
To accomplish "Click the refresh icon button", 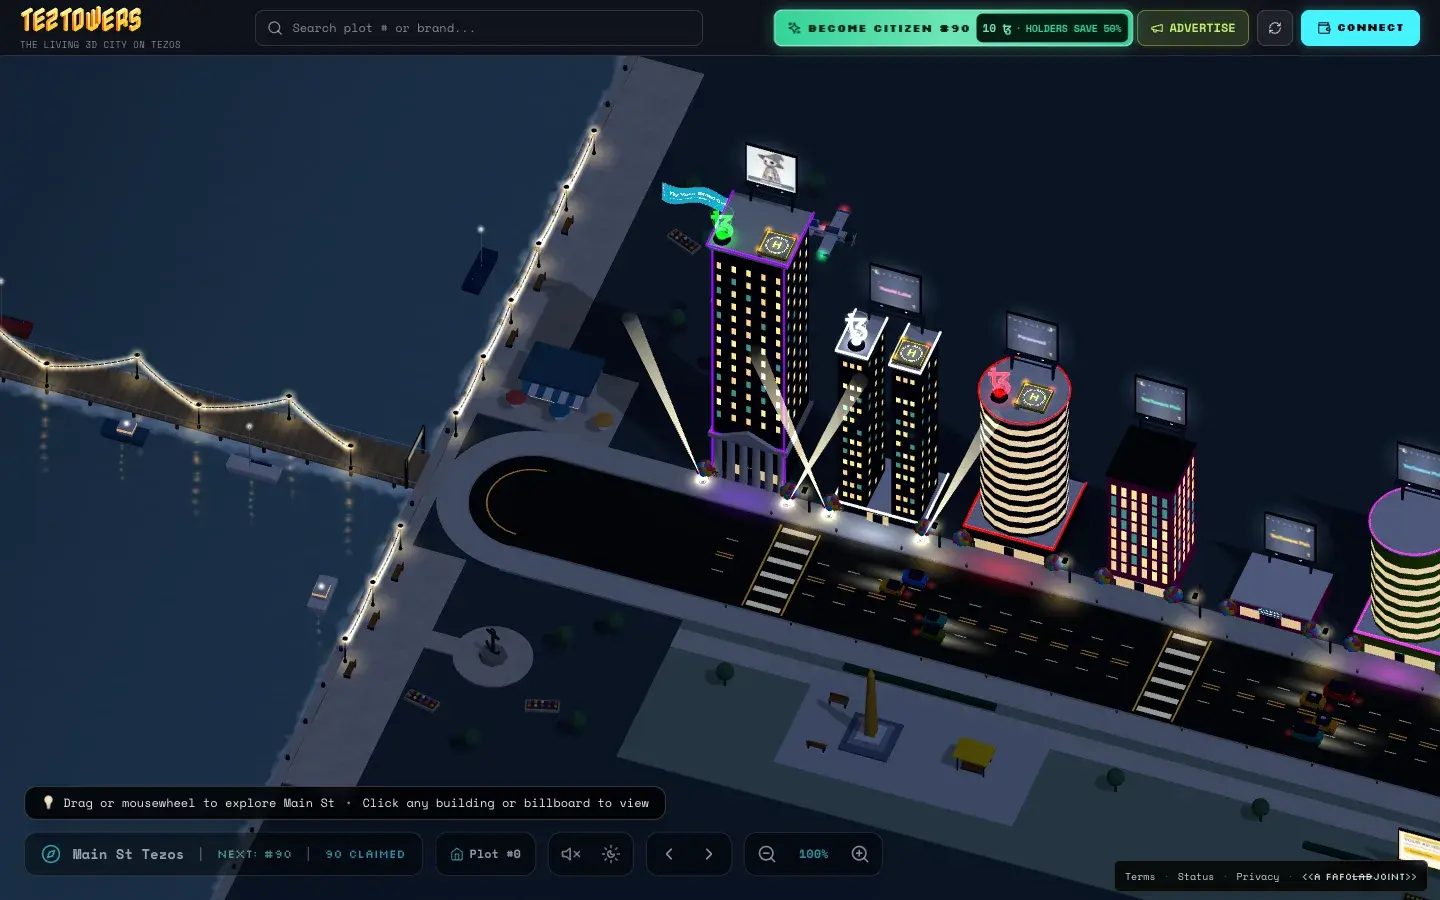I will (1274, 28).
